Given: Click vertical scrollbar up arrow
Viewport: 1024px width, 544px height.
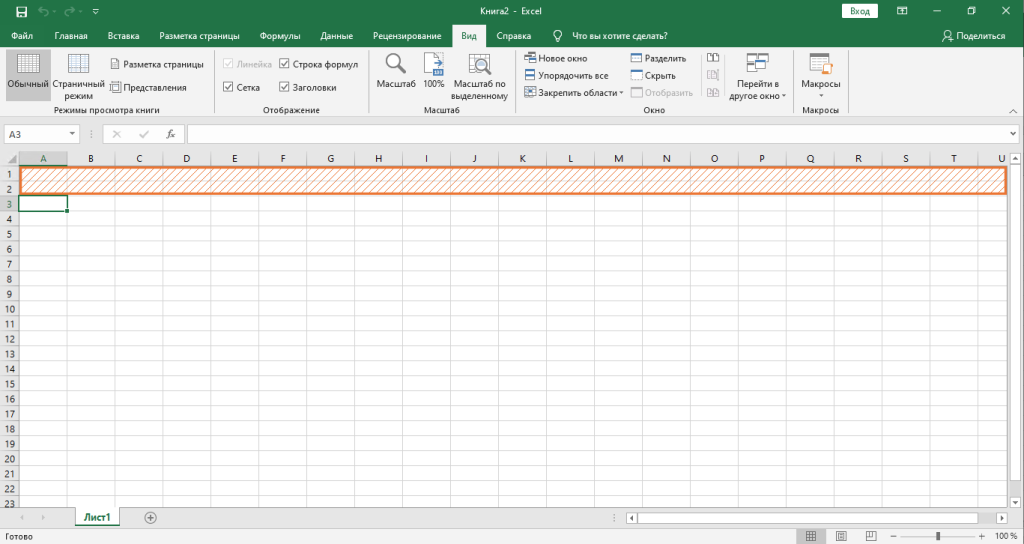Looking at the screenshot, I should point(1016,159).
